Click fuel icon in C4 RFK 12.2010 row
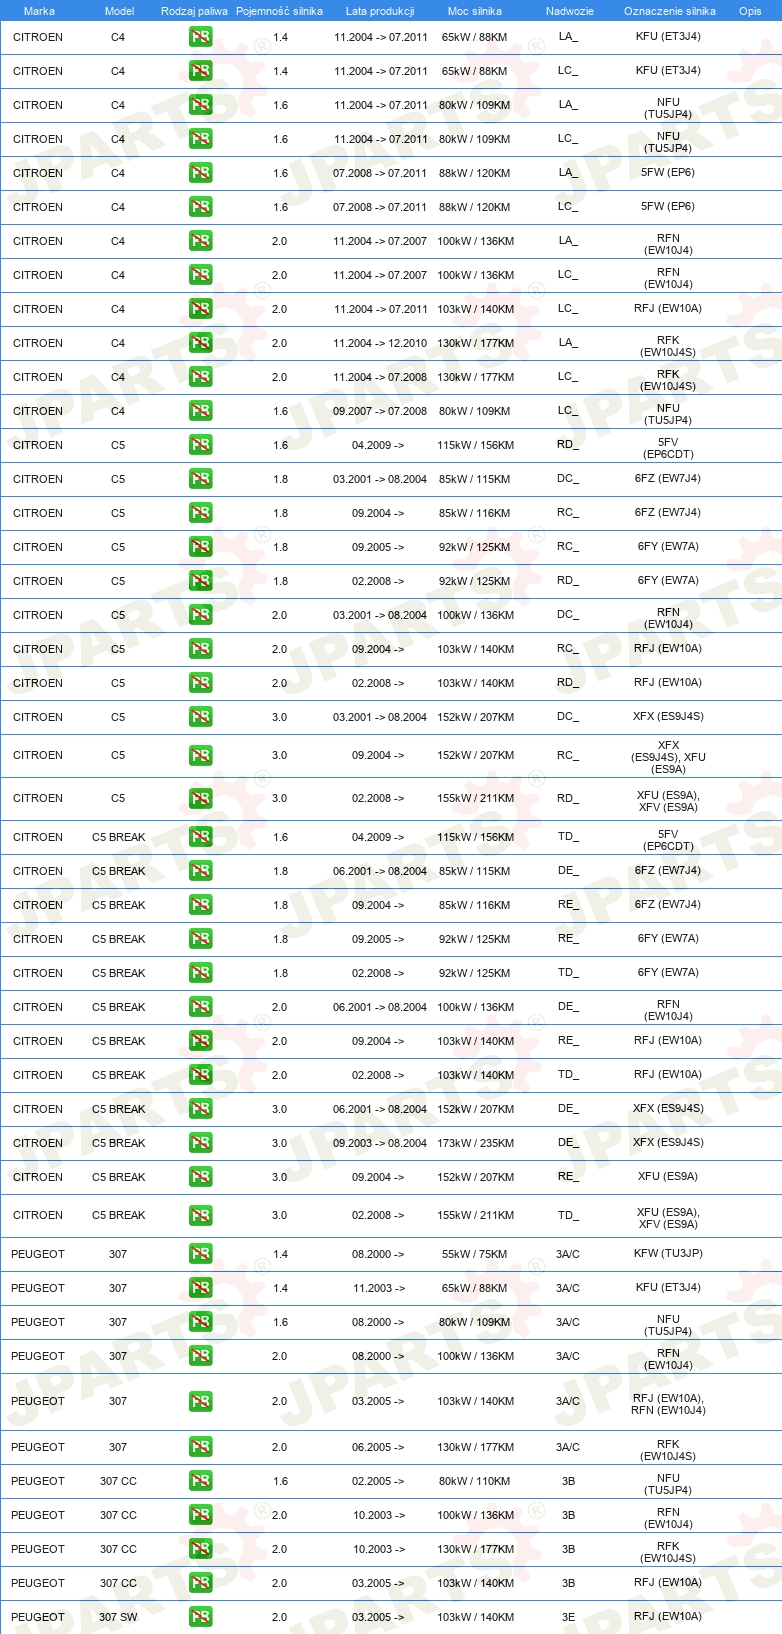 point(201,343)
